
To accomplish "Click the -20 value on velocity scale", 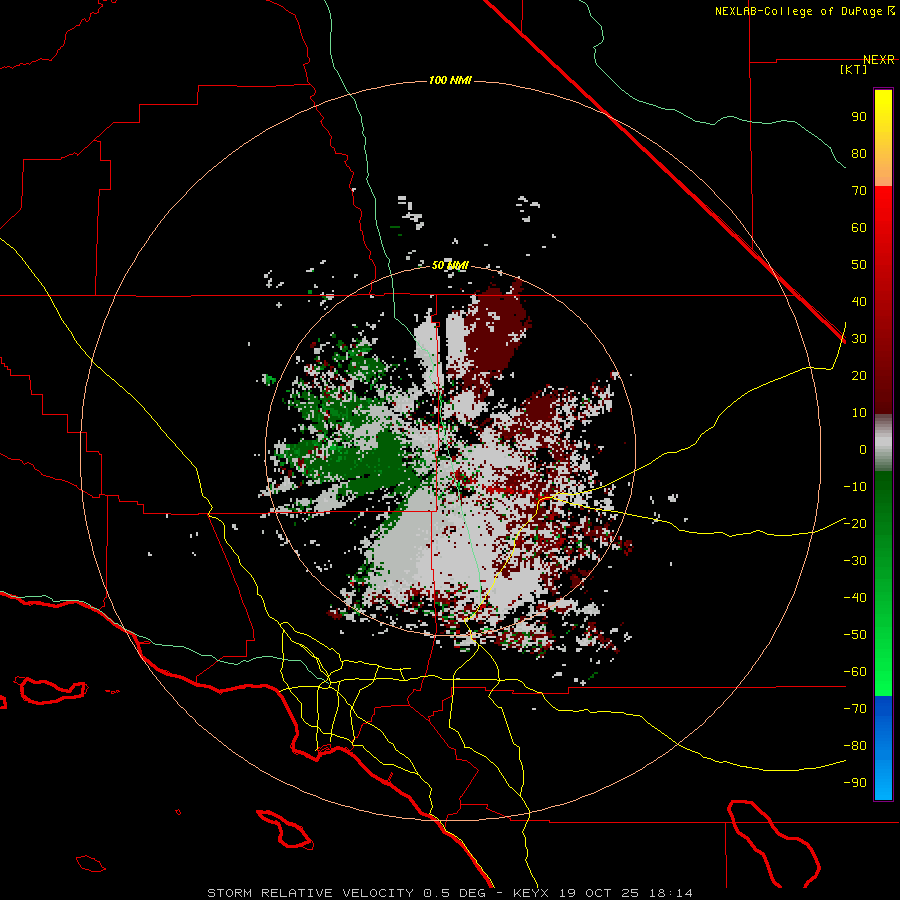I will pyautogui.click(x=855, y=524).
